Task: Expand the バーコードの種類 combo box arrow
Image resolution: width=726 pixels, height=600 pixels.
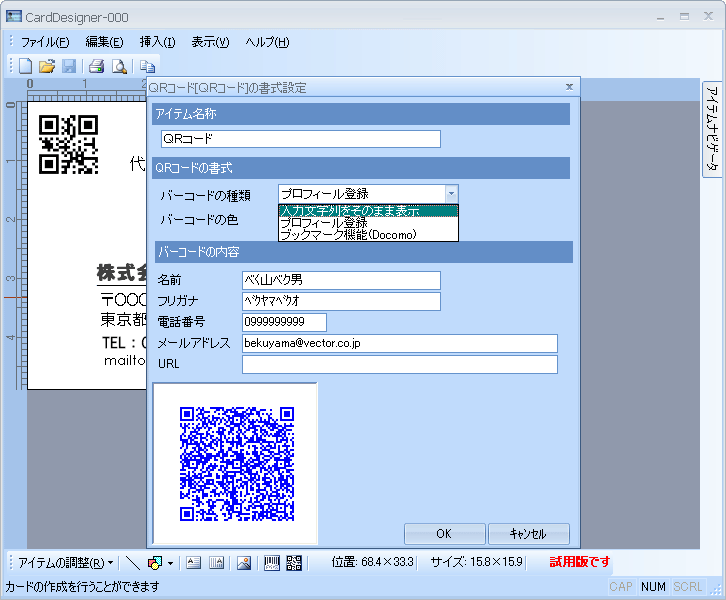Action: coord(451,194)
